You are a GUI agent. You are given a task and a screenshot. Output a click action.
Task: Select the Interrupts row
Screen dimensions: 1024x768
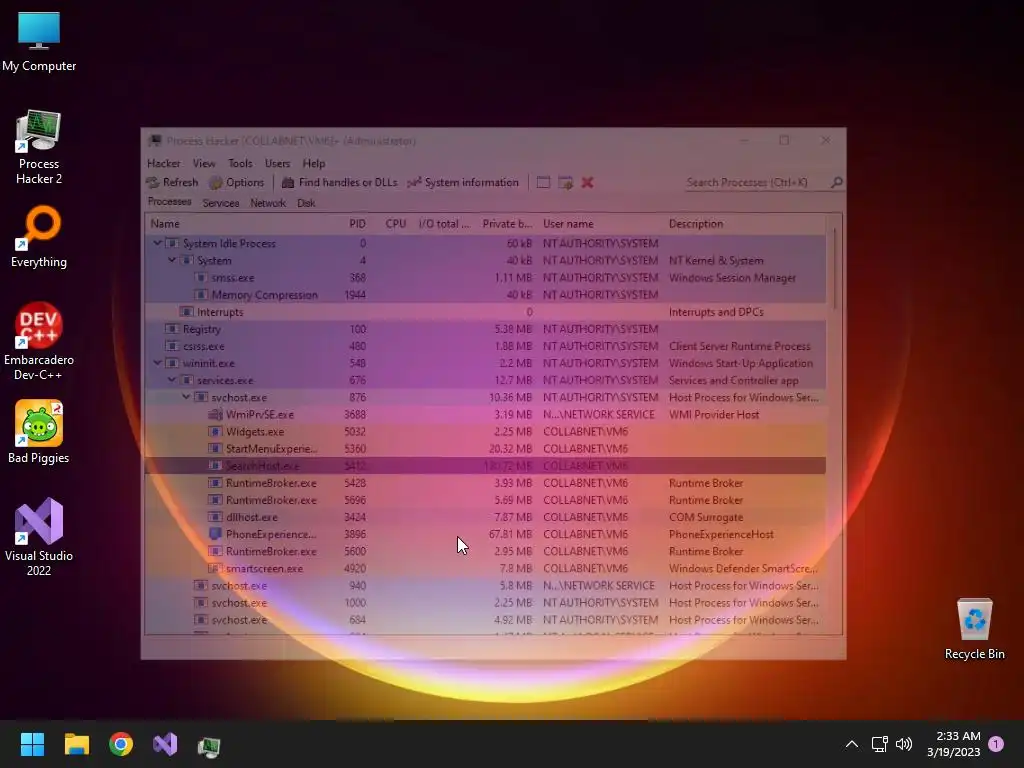click(x=485, y=312)
